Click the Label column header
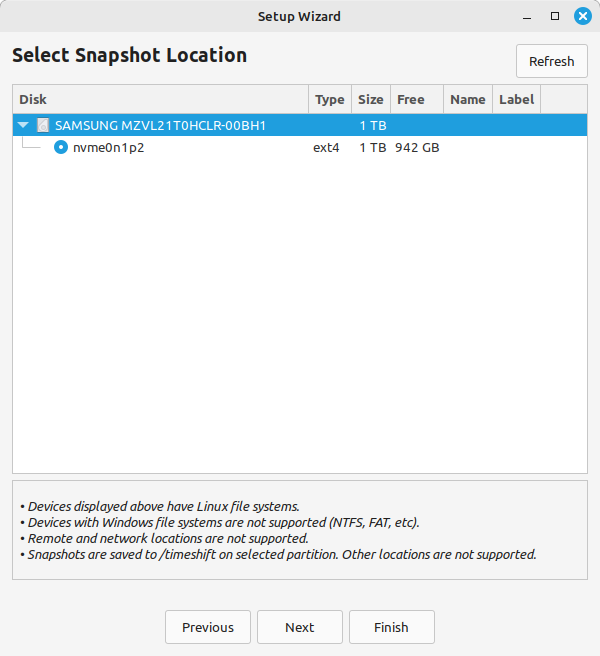600x656 pixels. [x=516, y=99]
